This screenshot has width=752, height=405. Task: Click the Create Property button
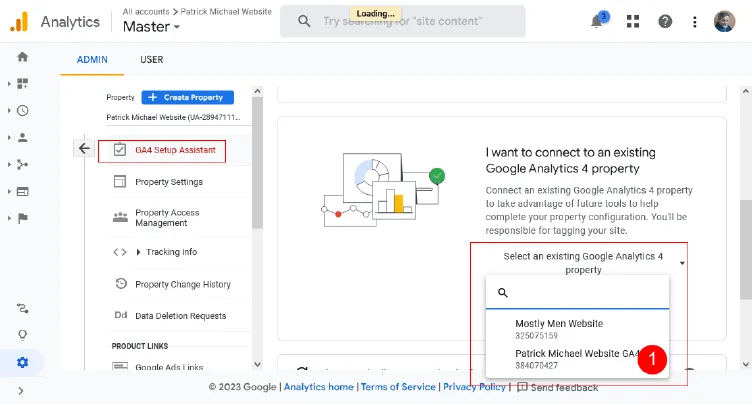point(188,97)
